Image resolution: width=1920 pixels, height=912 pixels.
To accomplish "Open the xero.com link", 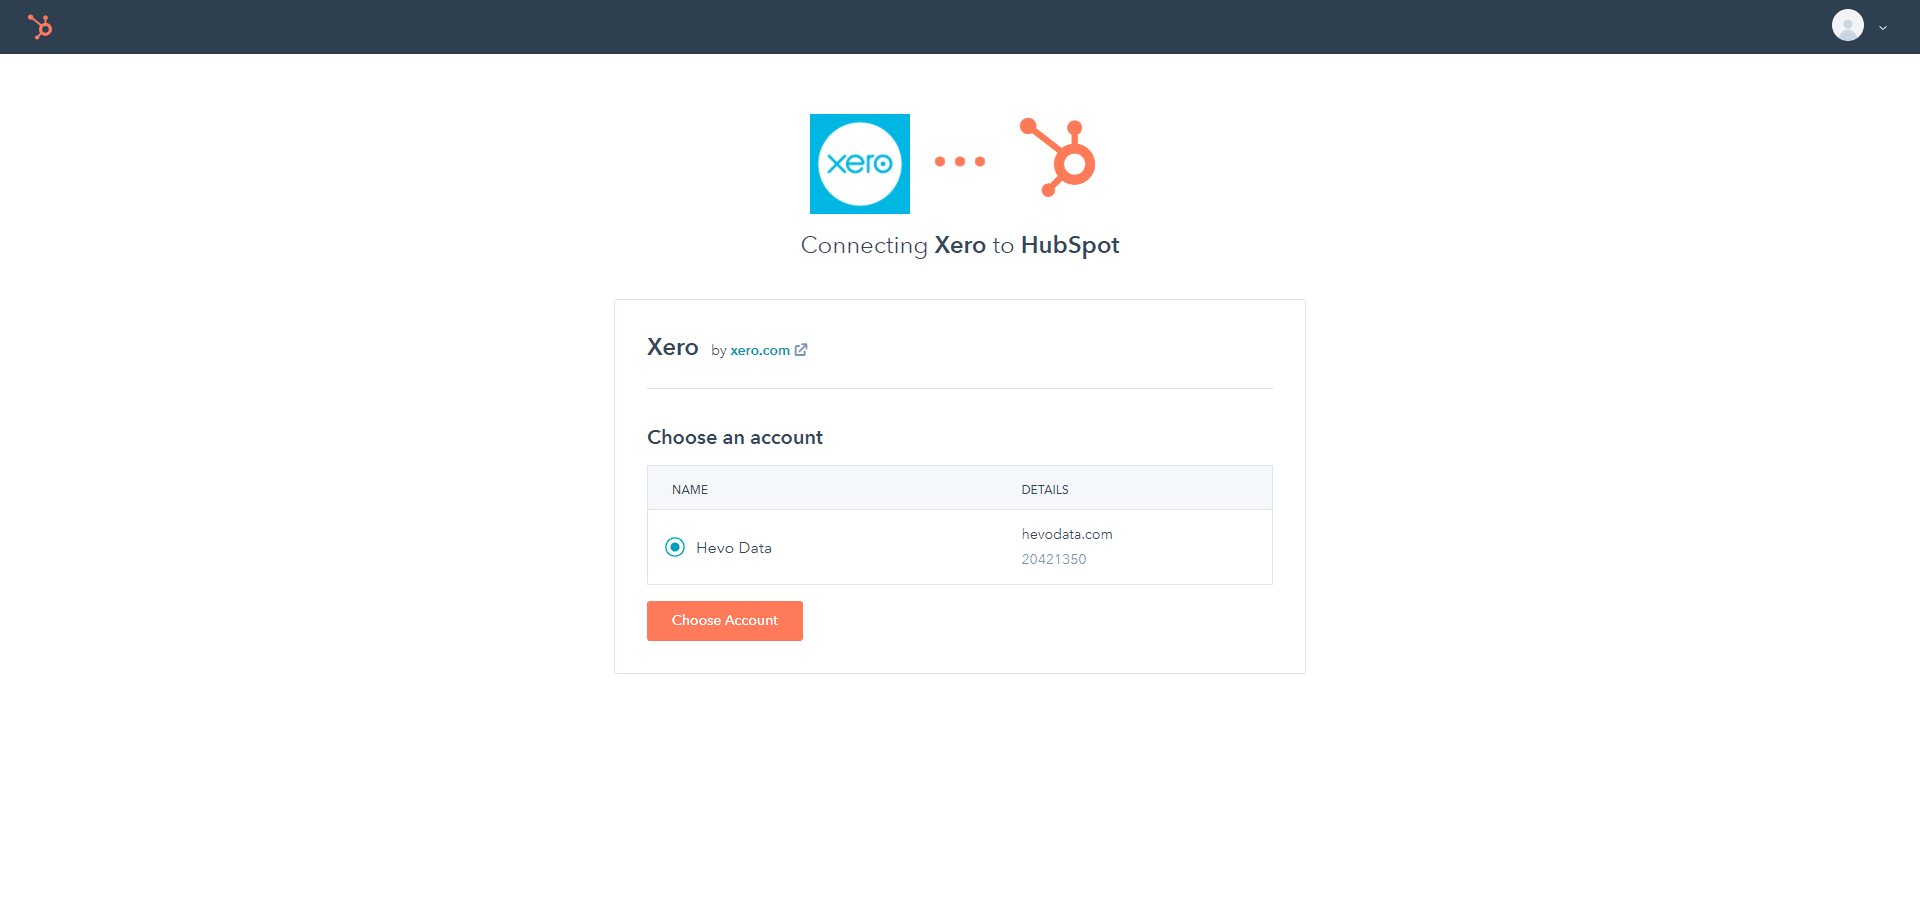I will 762,350.
